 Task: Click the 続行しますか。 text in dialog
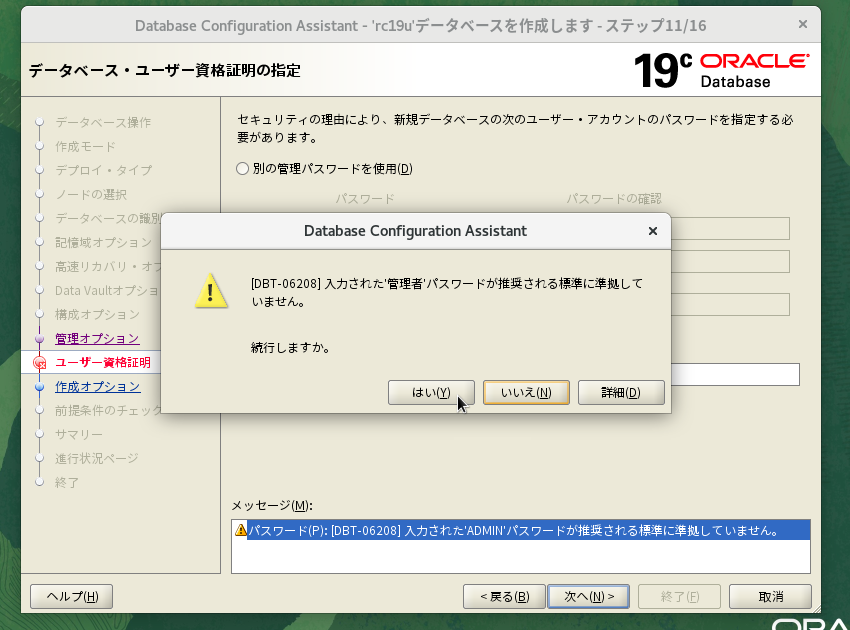tap(291, 348)
